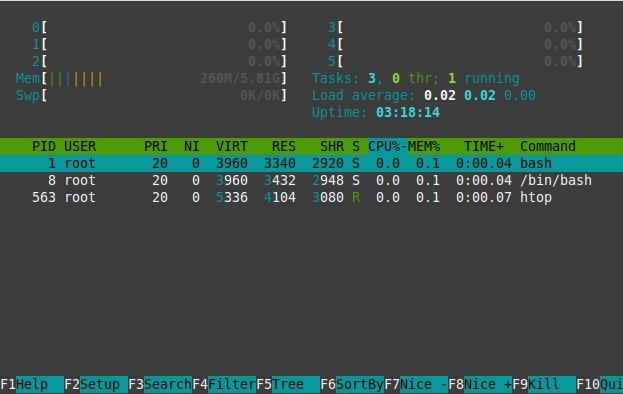Switch to F5 Tree view

(x=288, y=384)
